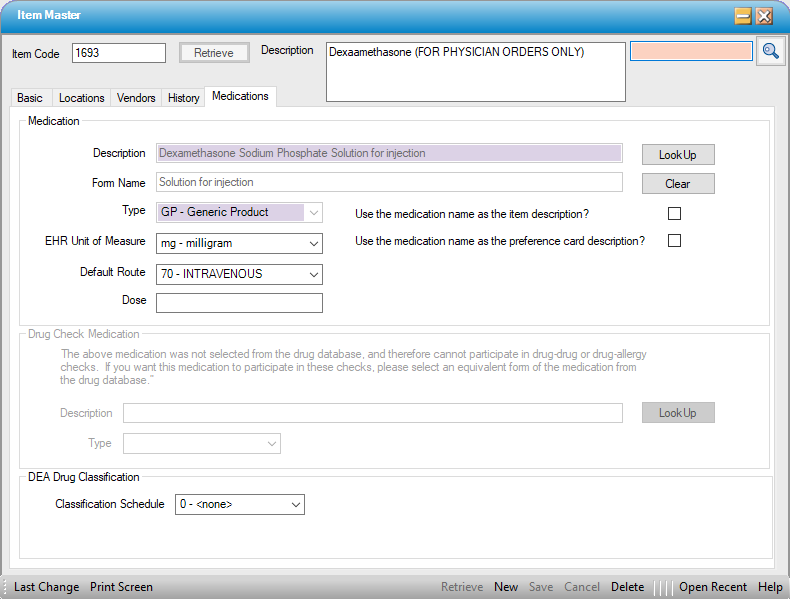Click the pink search text box
This screenshot has height=599, width=790.
[x=690, y=51]
